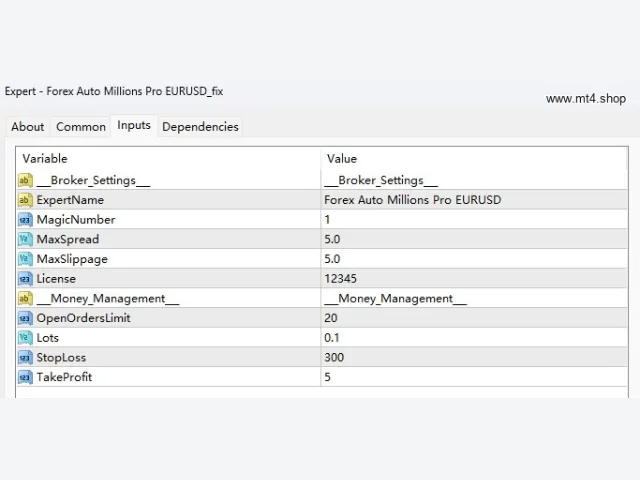Edit the StopLoss value 300

(474, 358)
